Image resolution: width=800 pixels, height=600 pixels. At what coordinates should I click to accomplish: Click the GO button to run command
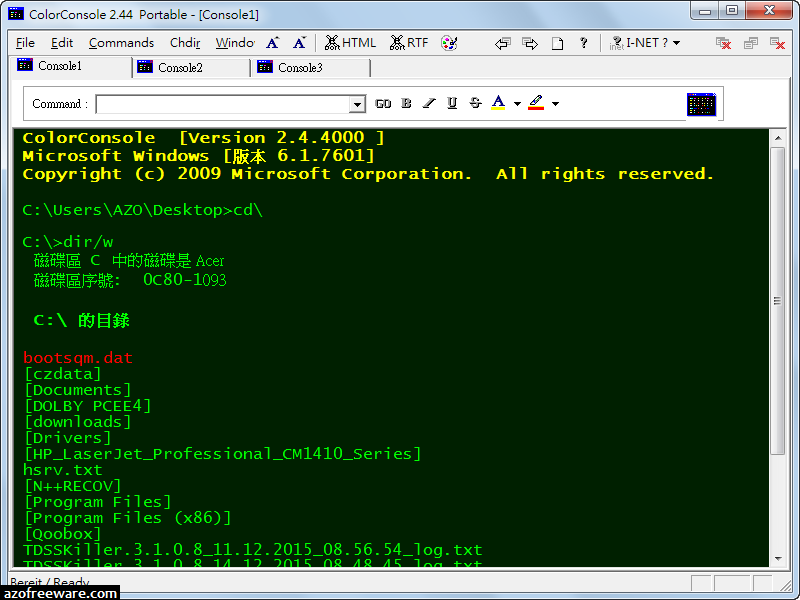(383, 104)
